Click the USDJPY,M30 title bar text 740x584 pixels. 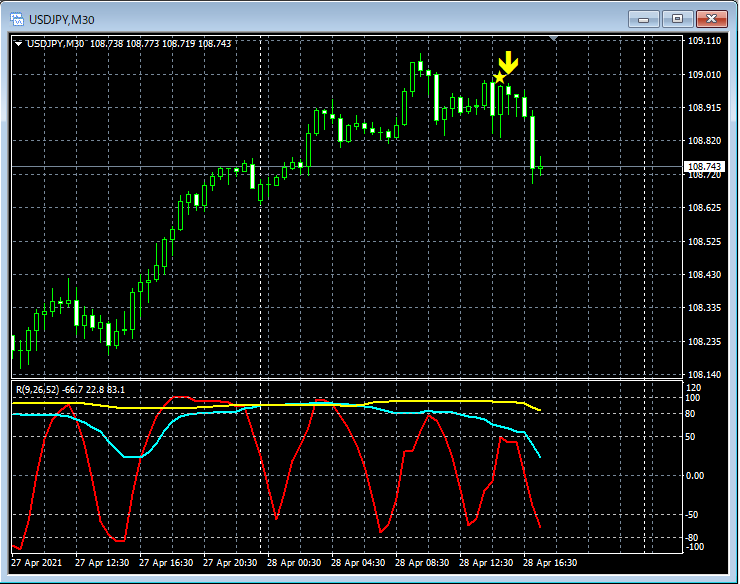[x=61, y=18]
